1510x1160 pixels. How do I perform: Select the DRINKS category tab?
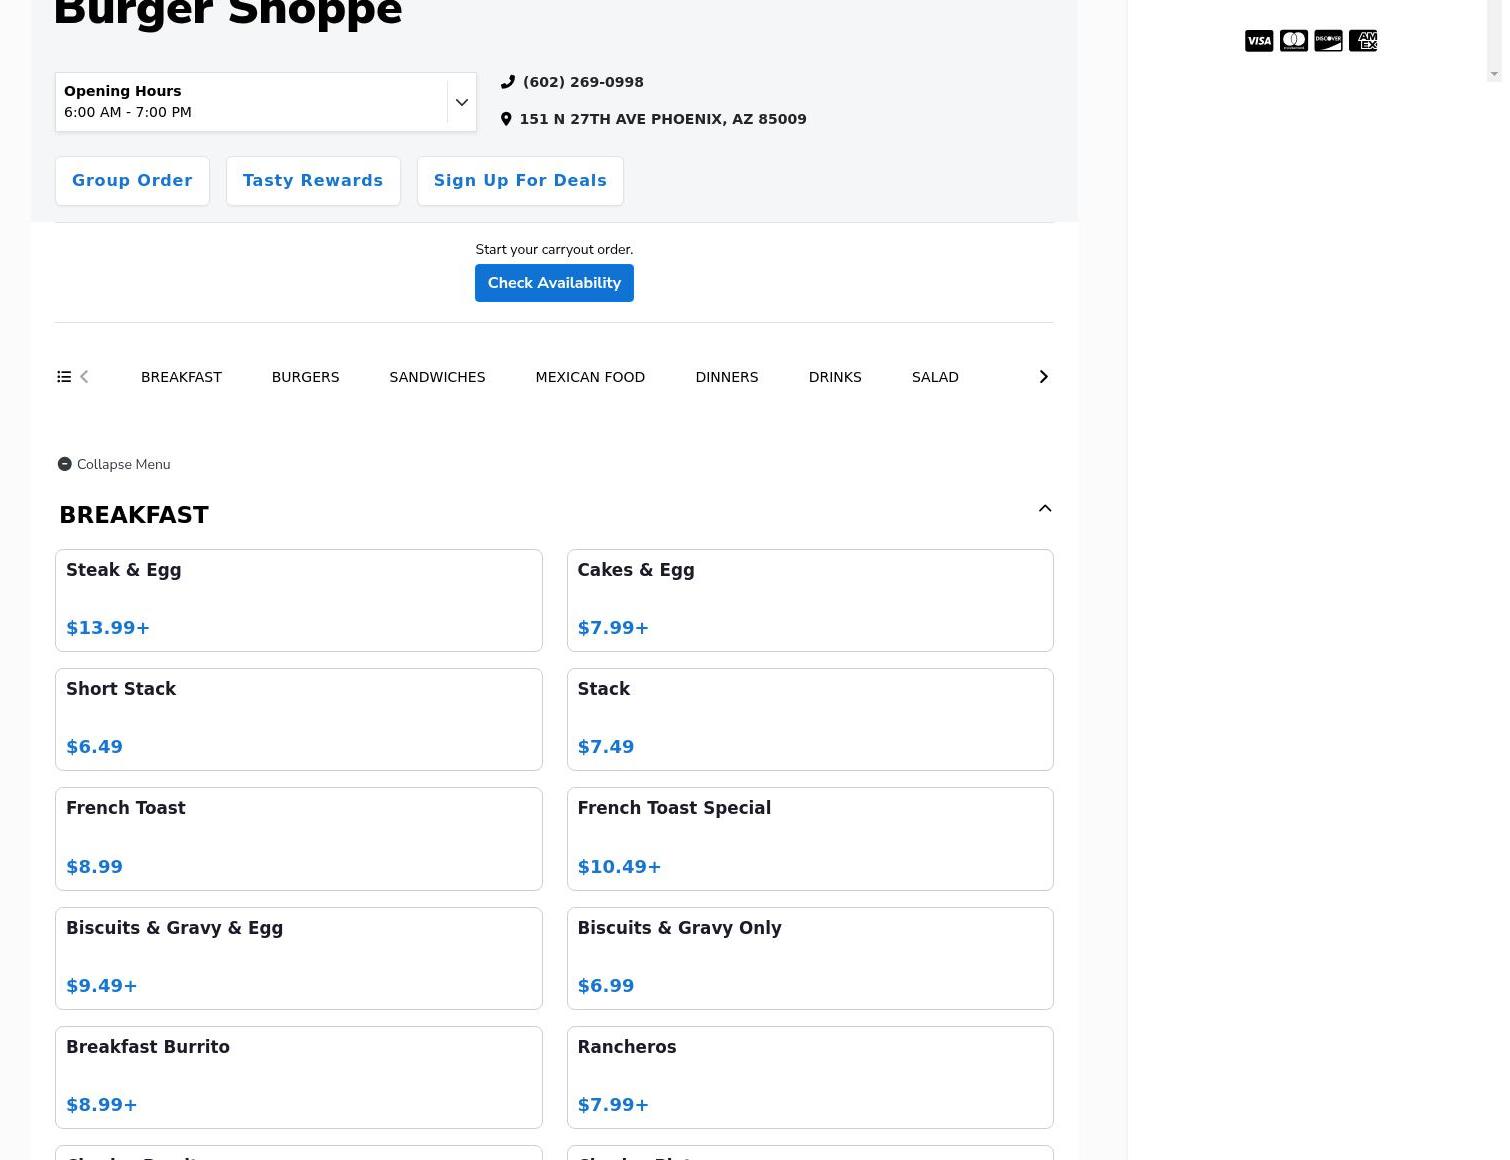pos(835,377)
